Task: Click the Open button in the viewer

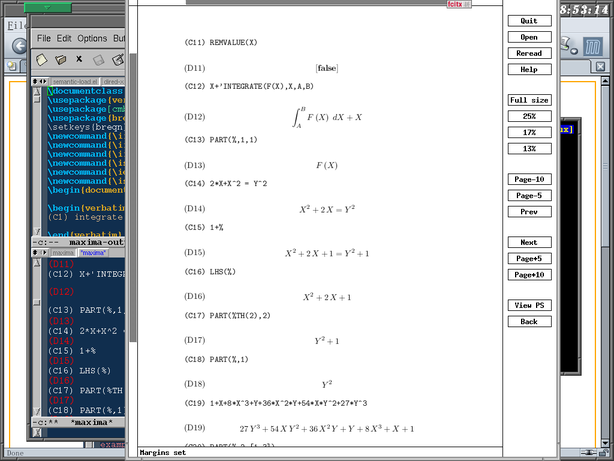Action: (x=529, y=37)
